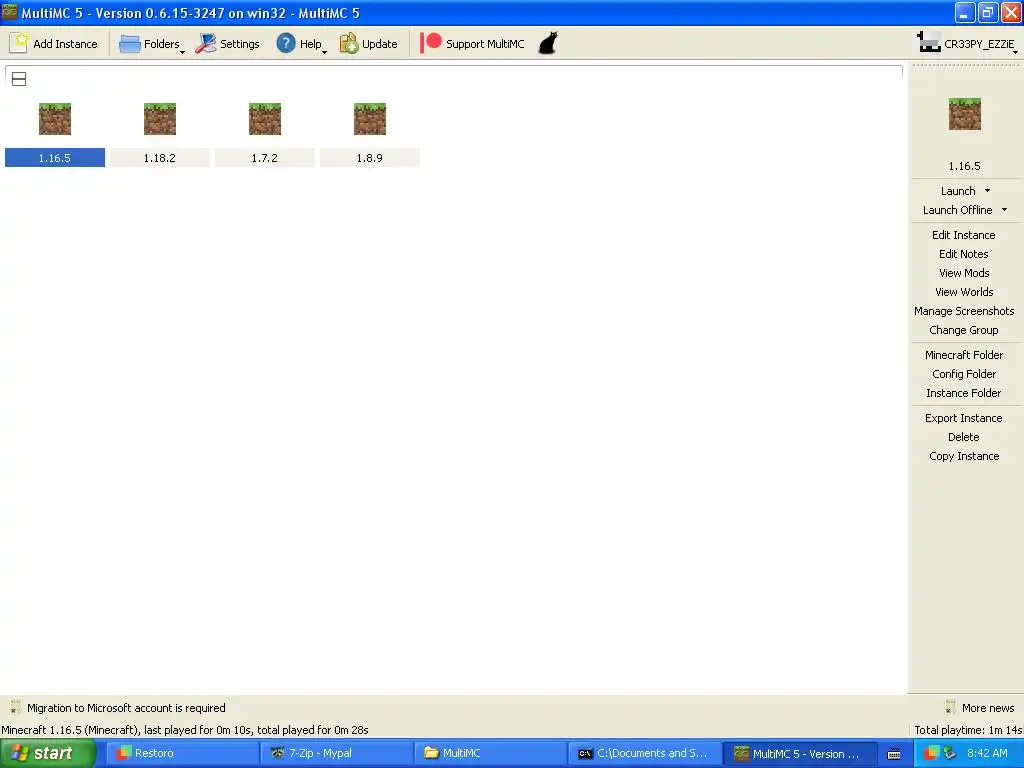Expand the Launch dropdown arrow
This screenshot has height=768, width=1024.
(987, 191)
